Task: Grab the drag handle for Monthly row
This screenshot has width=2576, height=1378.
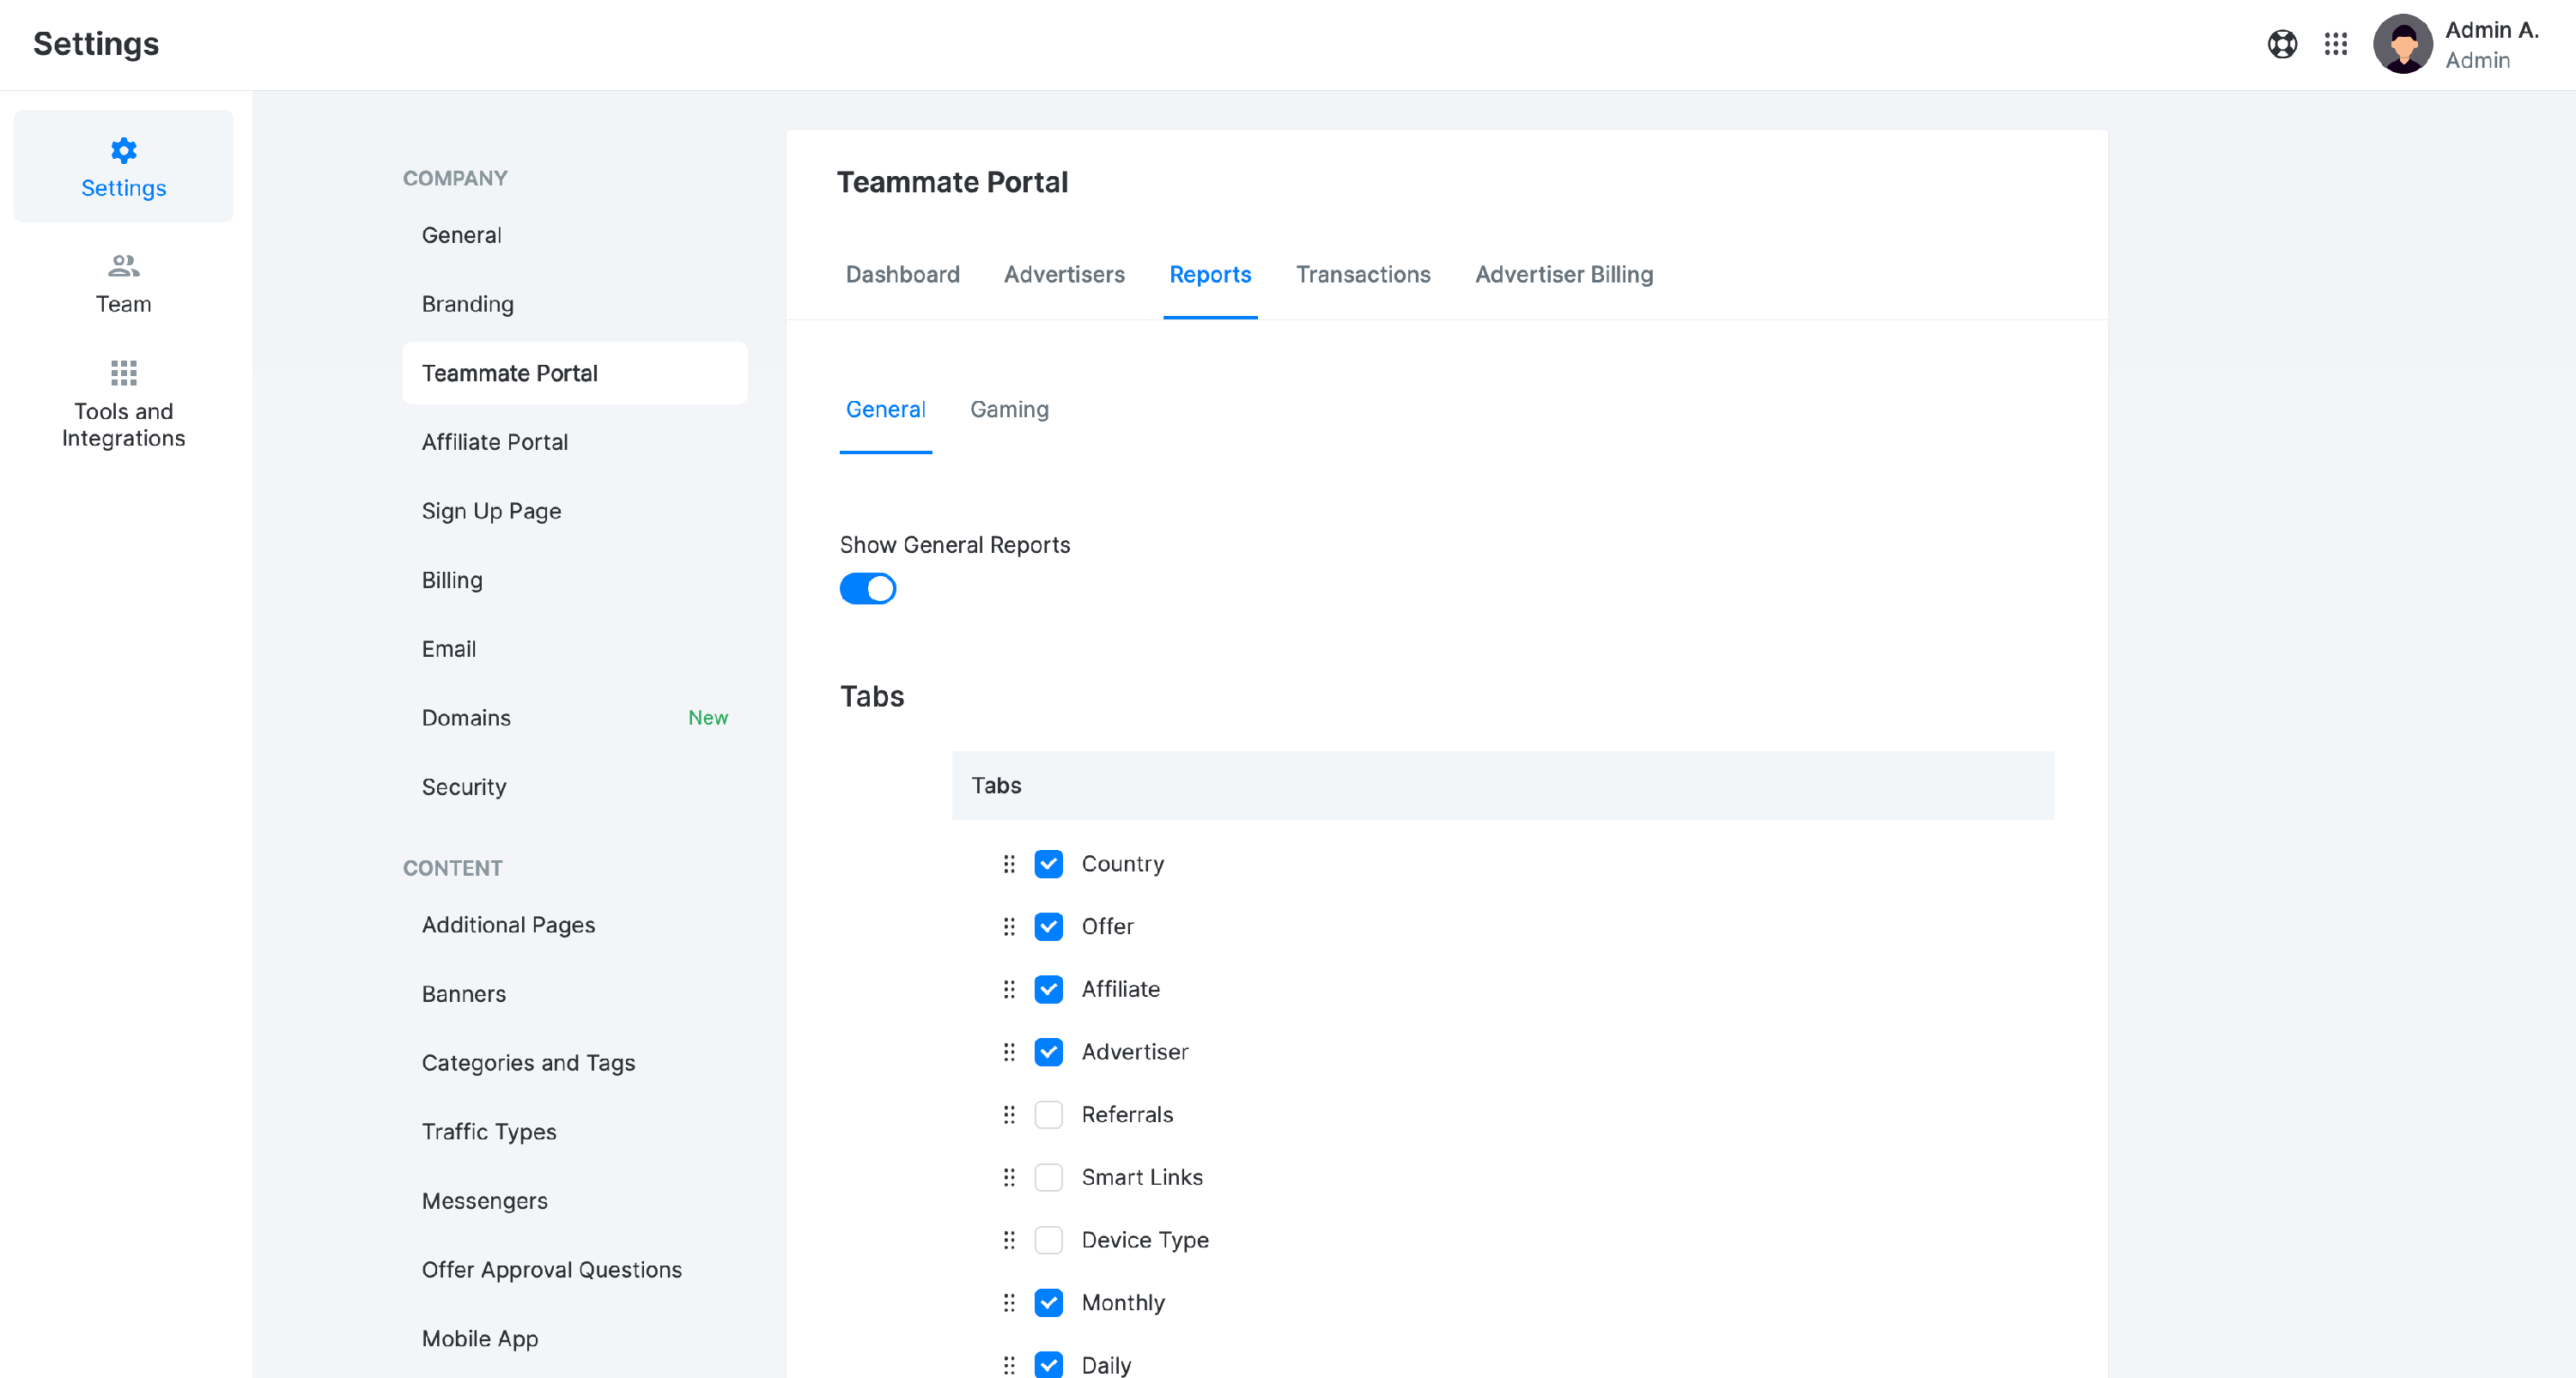Action: 1009,1303
